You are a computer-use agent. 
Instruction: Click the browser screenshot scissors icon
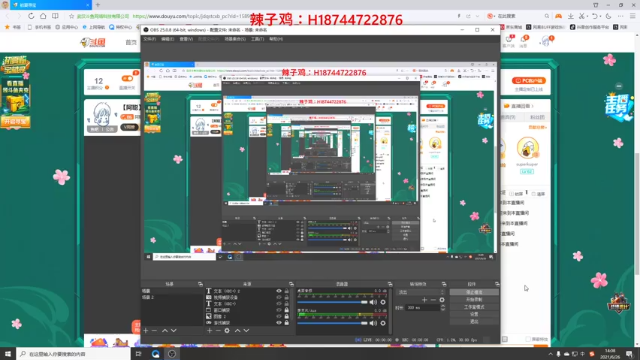[x=582, y=16]
